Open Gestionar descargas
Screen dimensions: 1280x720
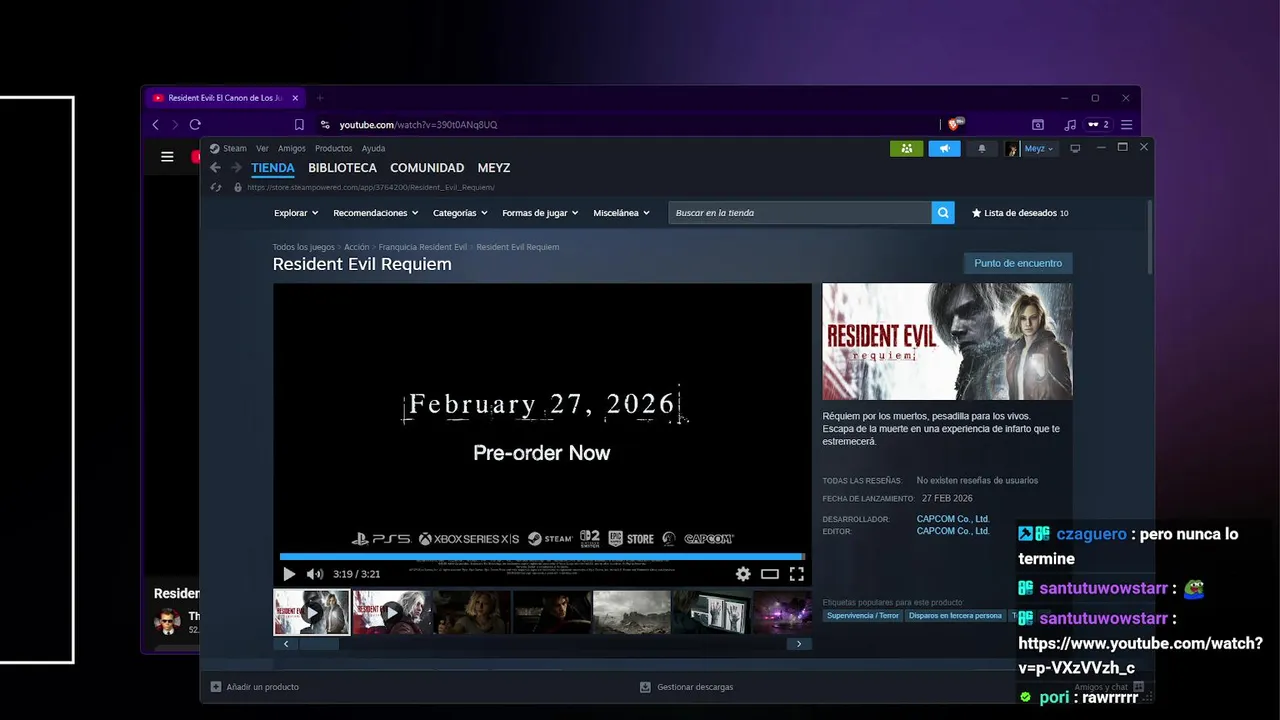pyautogui.click(x=687, y=687)
